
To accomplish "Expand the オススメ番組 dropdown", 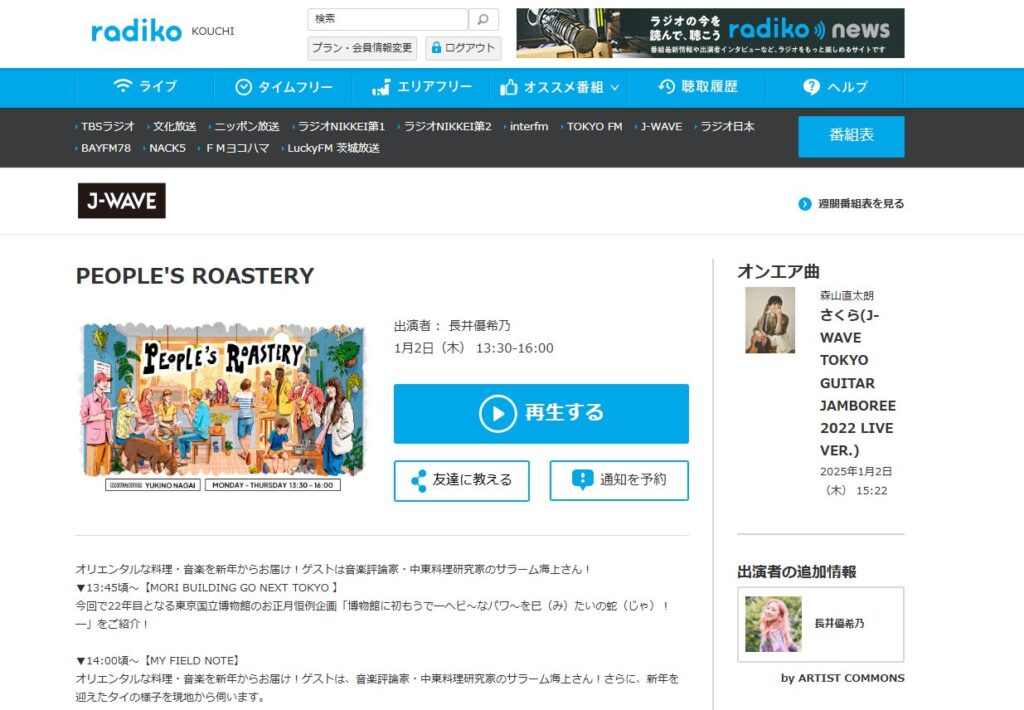I will pyautogui.click(x=560, y=87).
